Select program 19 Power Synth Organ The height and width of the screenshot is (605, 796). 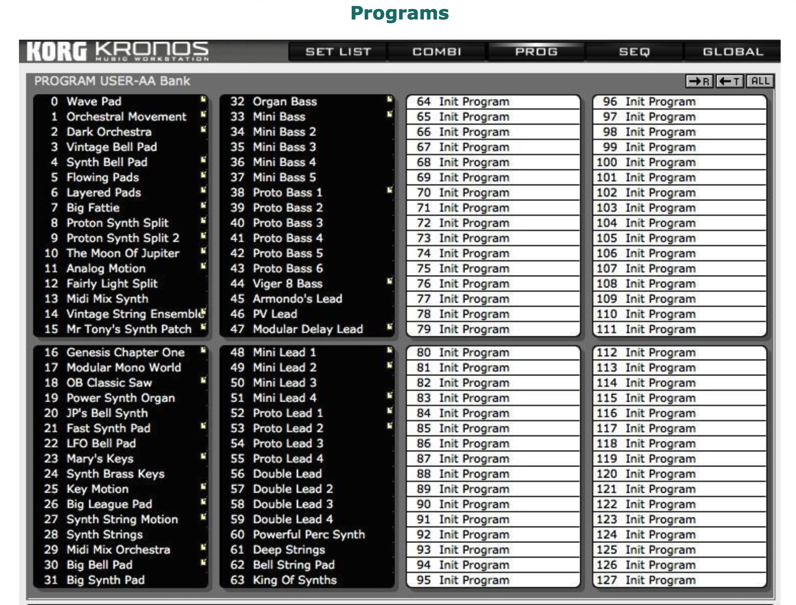(121, 398)
